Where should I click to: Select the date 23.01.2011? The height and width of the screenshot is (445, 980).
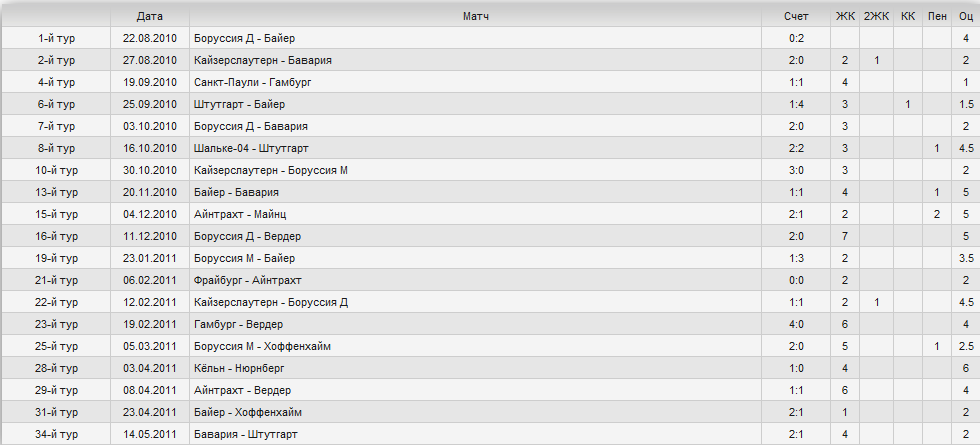click(150, 258)
